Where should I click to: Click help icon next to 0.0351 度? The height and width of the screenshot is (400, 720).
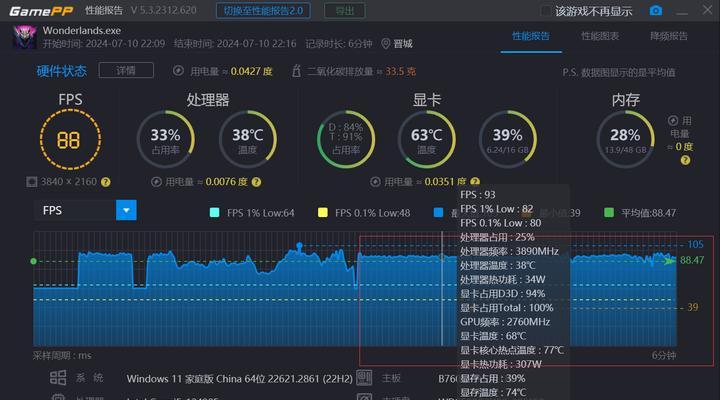(475, 182)
